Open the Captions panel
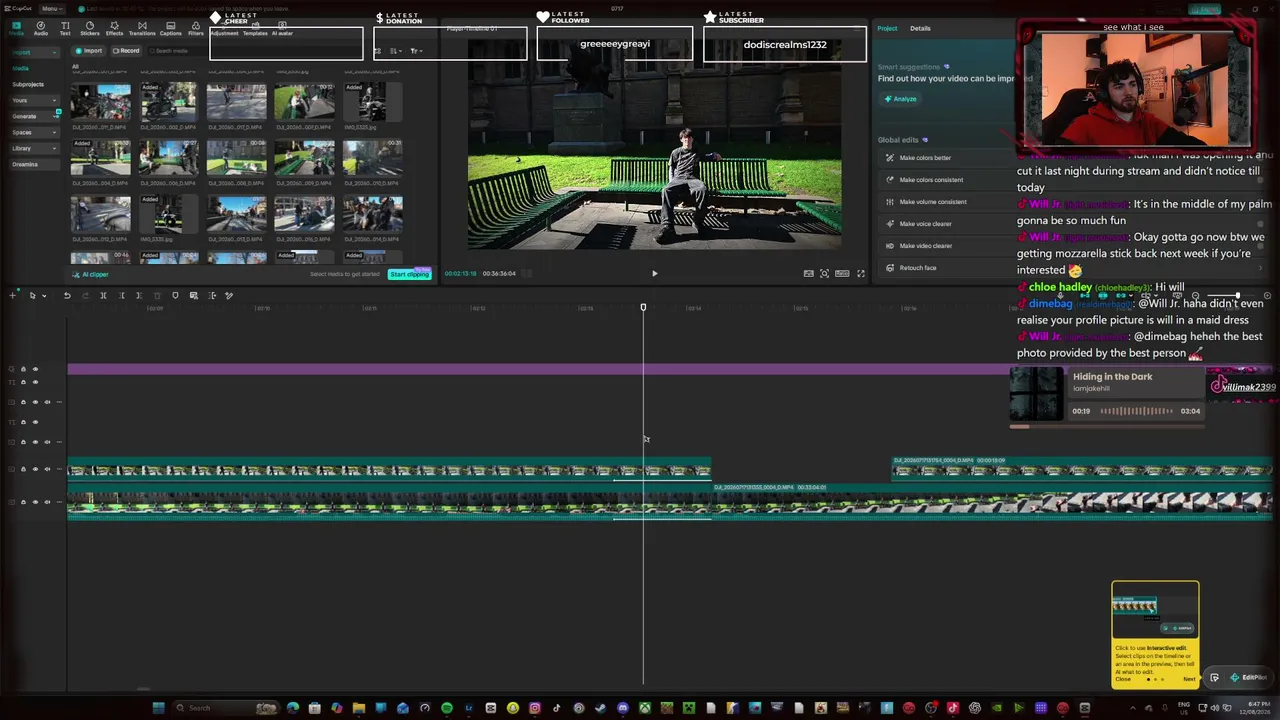The height and width of the screenshot is (720, 1280). tap(171, 28)
